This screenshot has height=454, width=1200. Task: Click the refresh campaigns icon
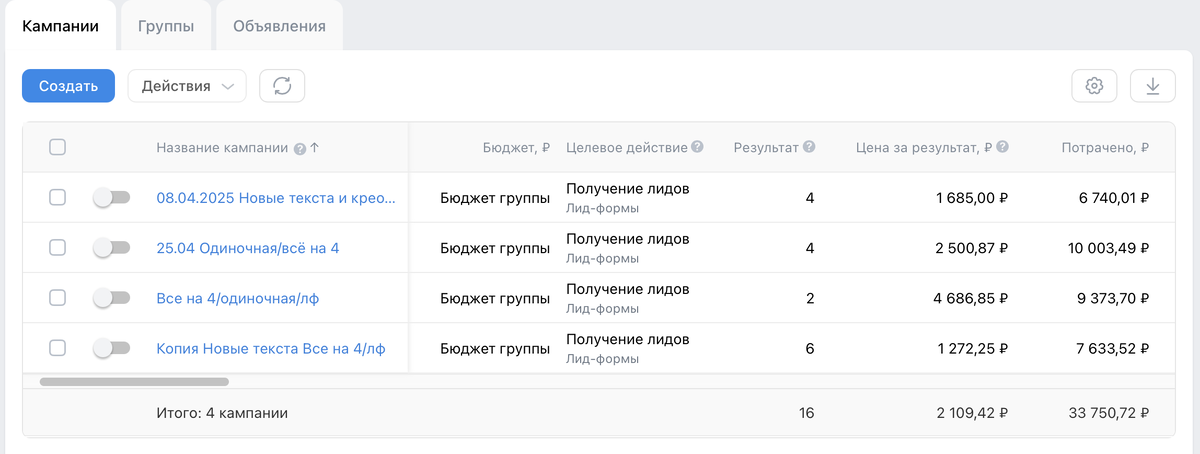282,86
